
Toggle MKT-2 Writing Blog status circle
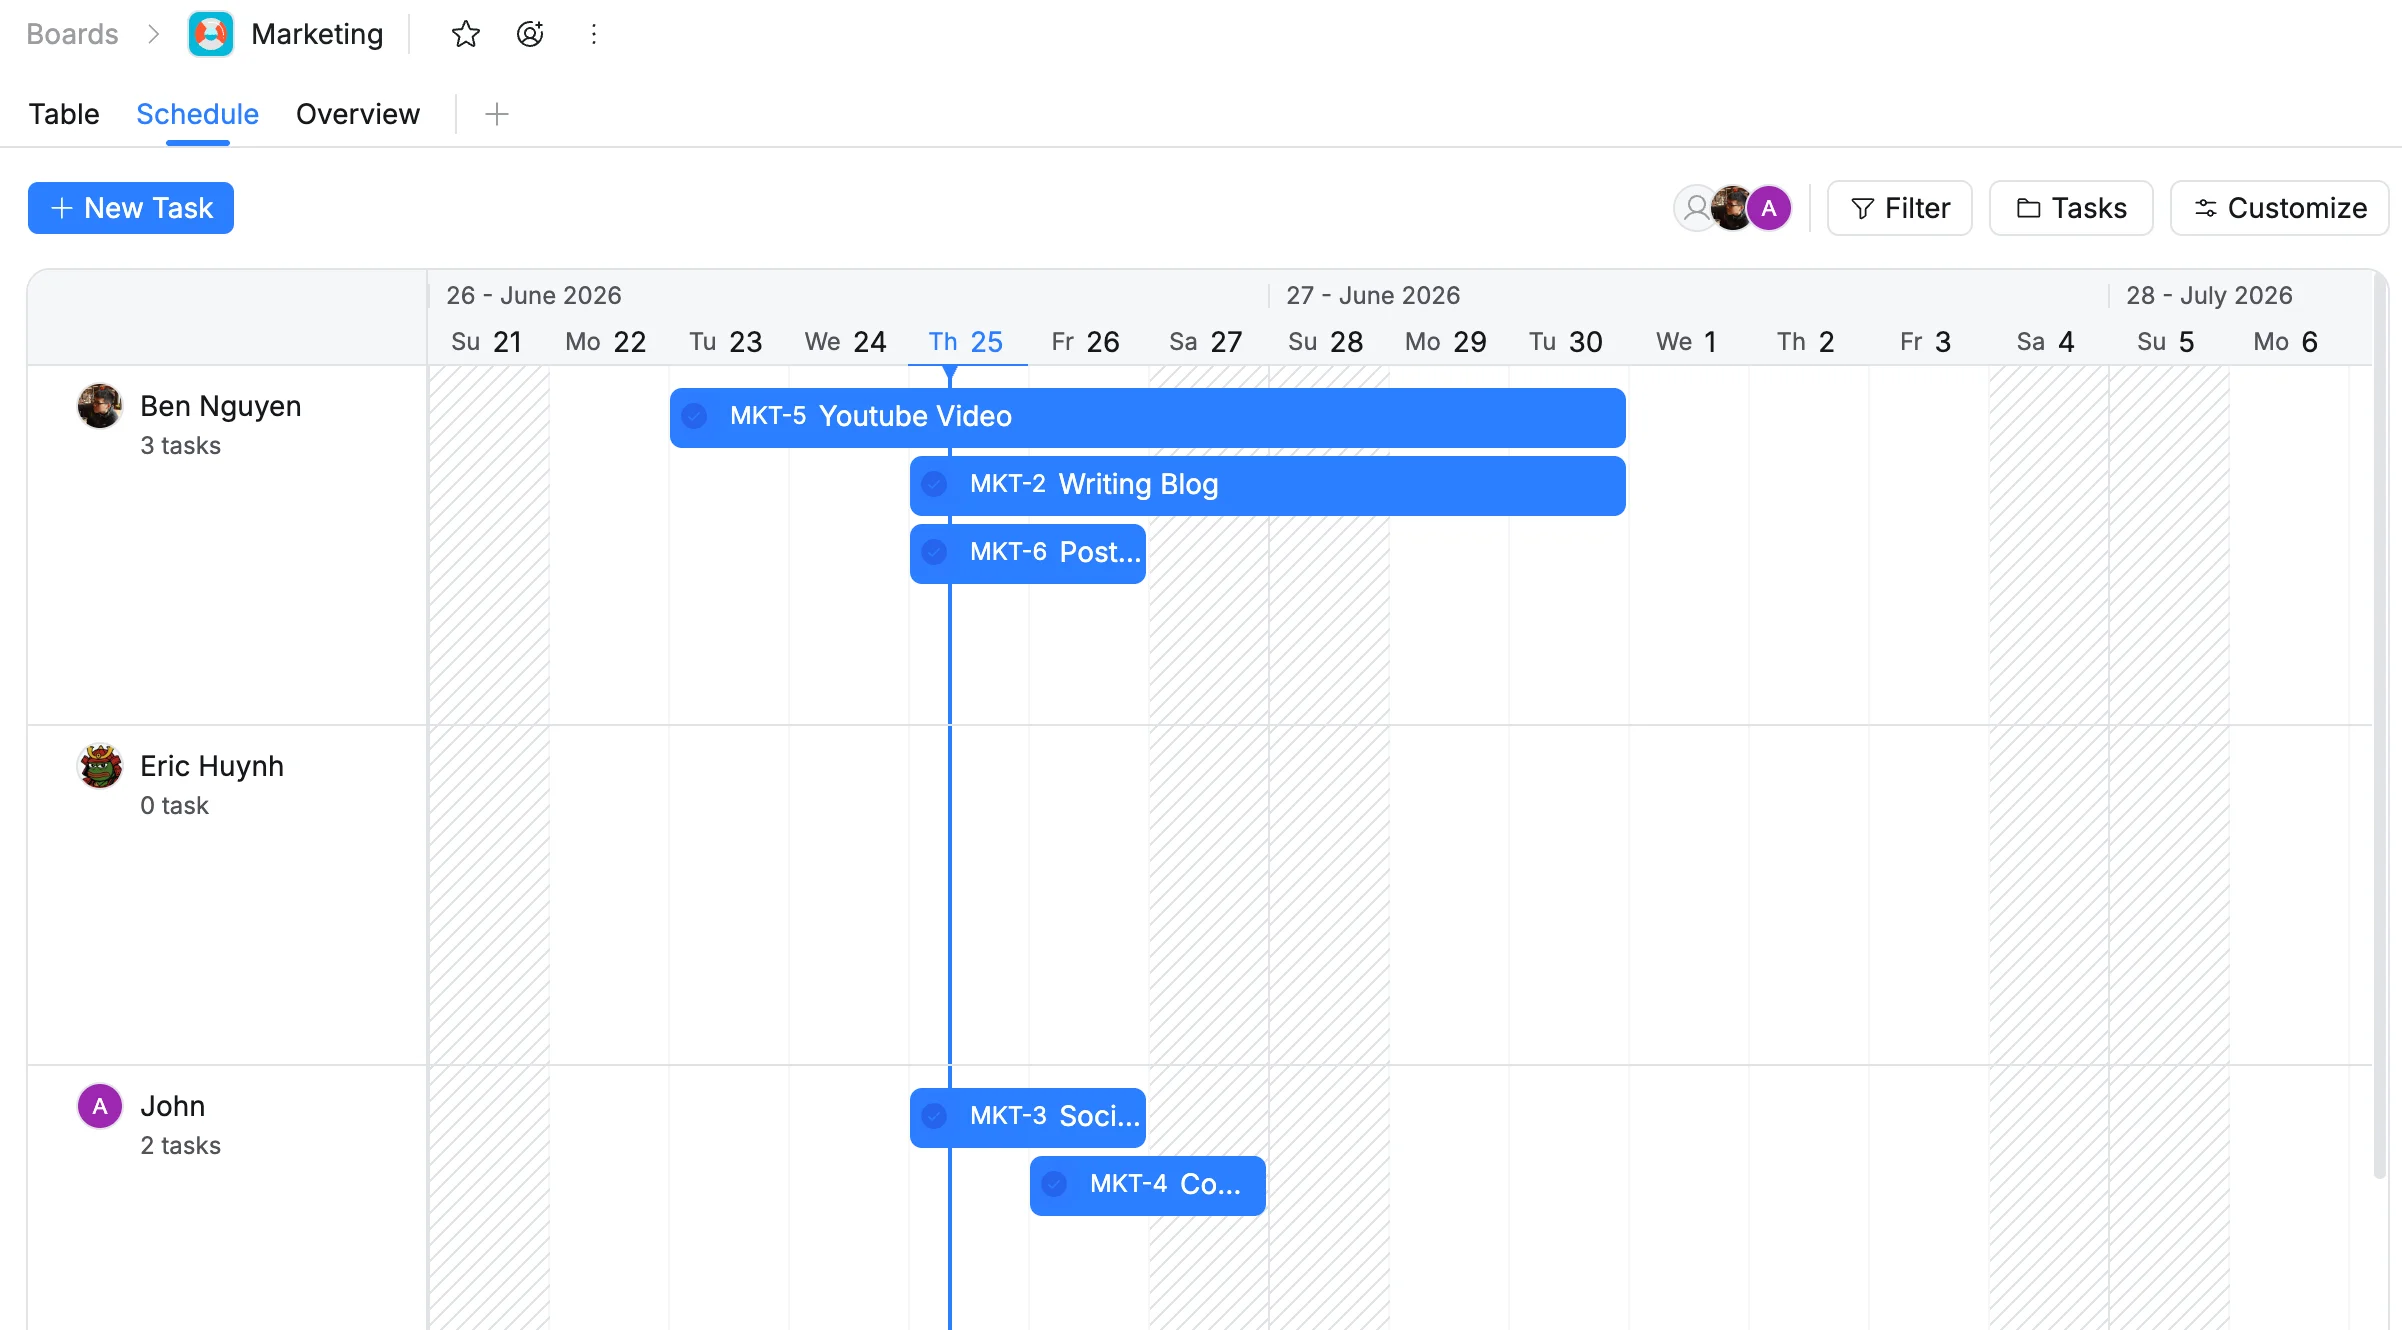coord(935,484)
